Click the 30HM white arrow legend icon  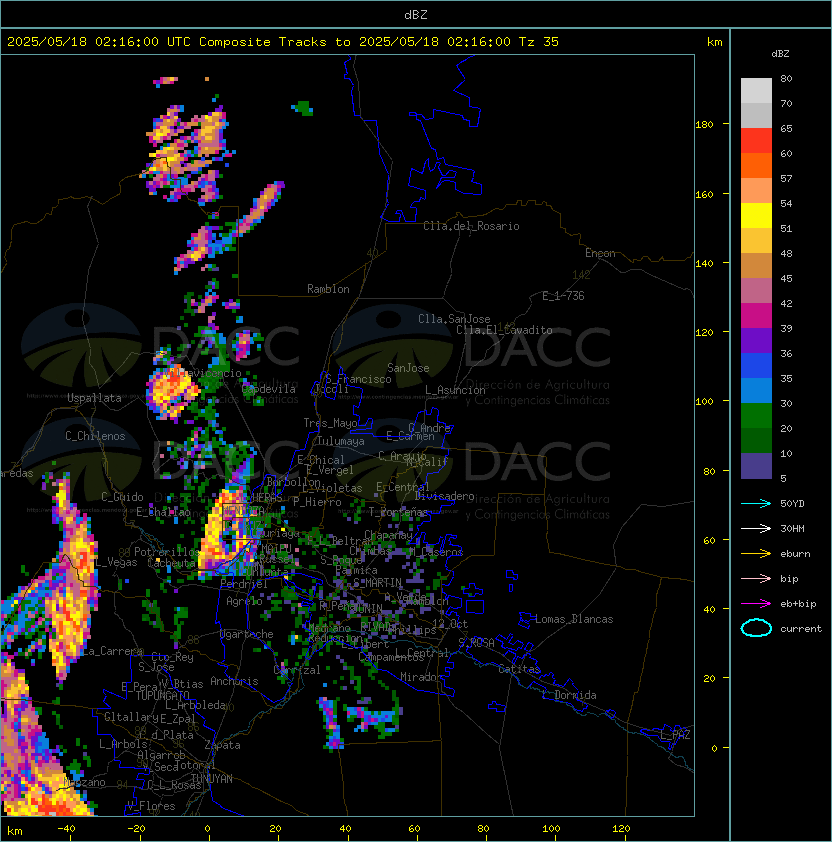(x=756, y=528)
